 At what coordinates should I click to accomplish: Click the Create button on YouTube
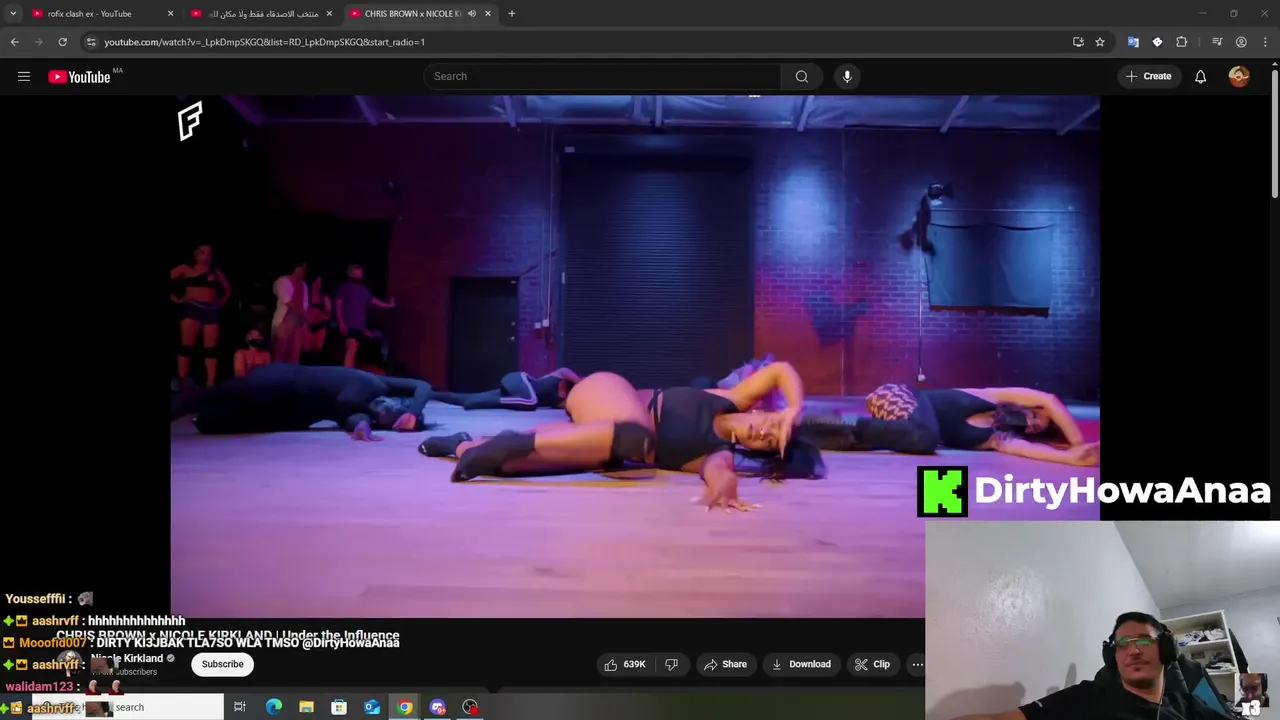coord(1148,76)
